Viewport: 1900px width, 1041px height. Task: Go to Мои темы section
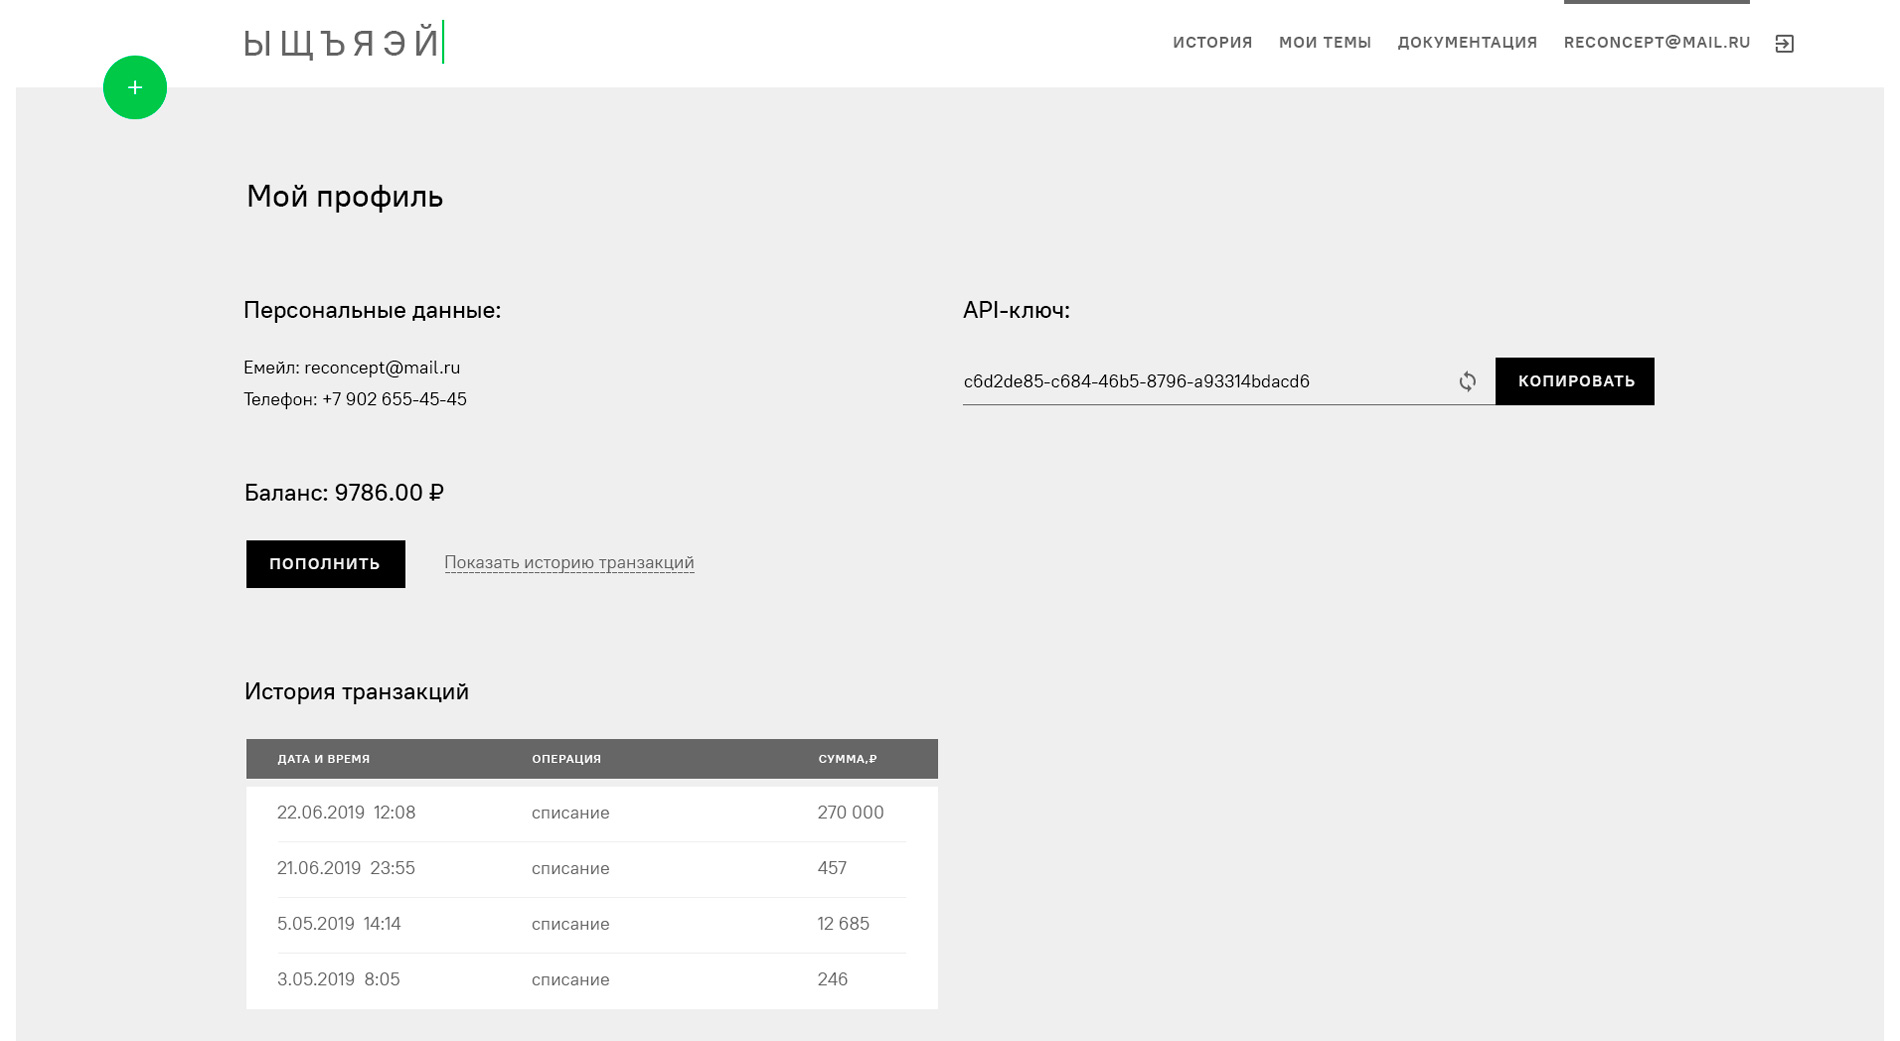point(1324,43)
